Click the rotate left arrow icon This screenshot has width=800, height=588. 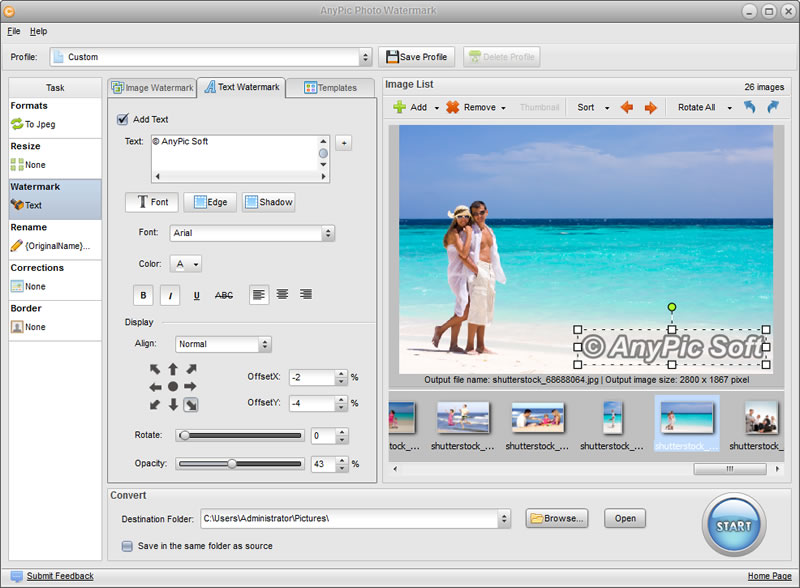click(x=749, y=107)
